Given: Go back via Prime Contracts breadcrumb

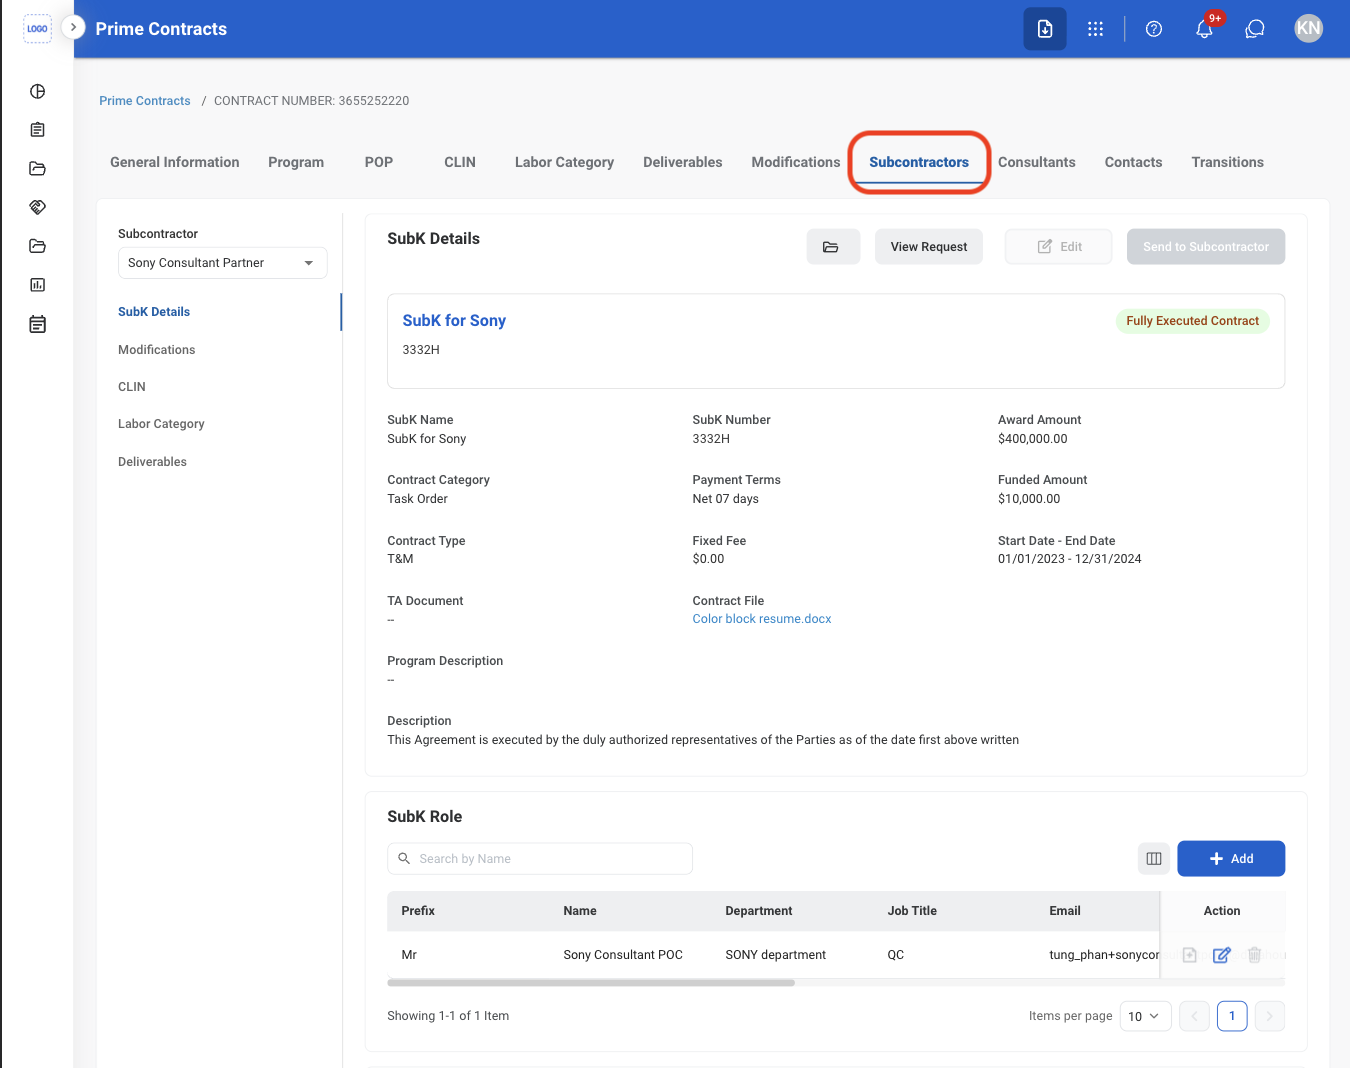Looking at the screenshot, I should click(x=145, y=101).
